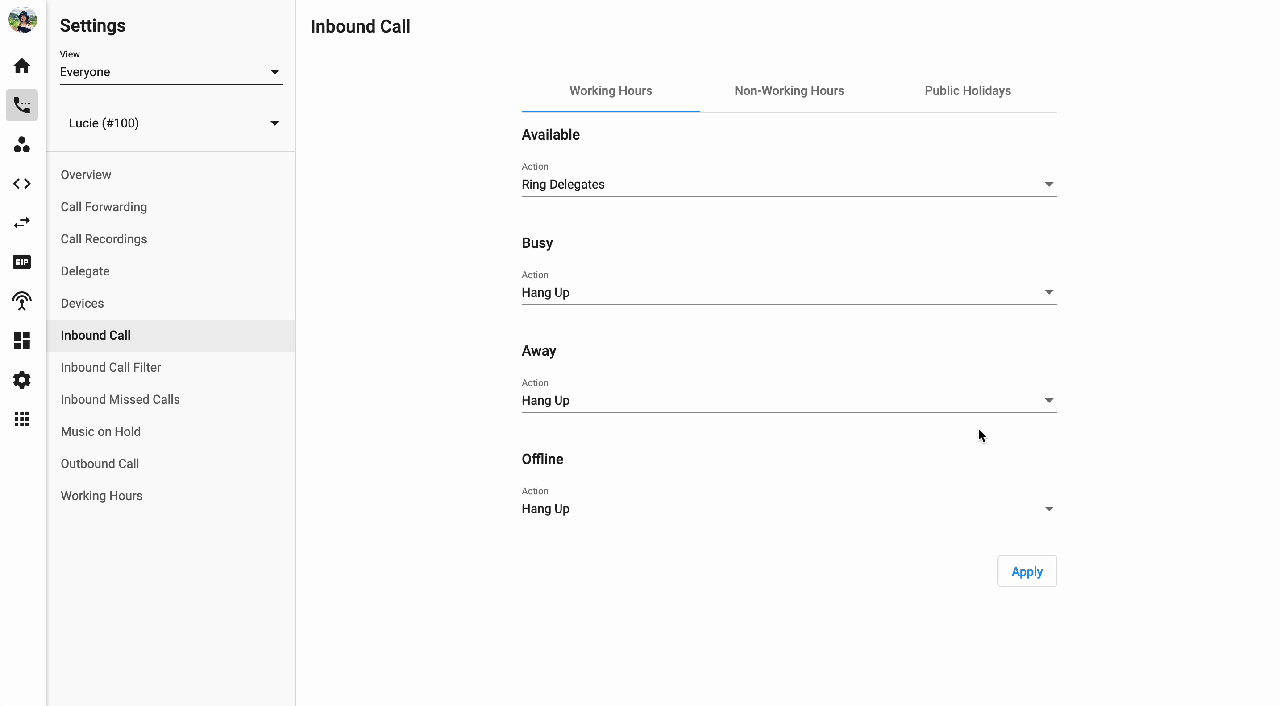Open the gear settings icon
The width and height of the screenshot is (1280, 706).
(22, 380)
